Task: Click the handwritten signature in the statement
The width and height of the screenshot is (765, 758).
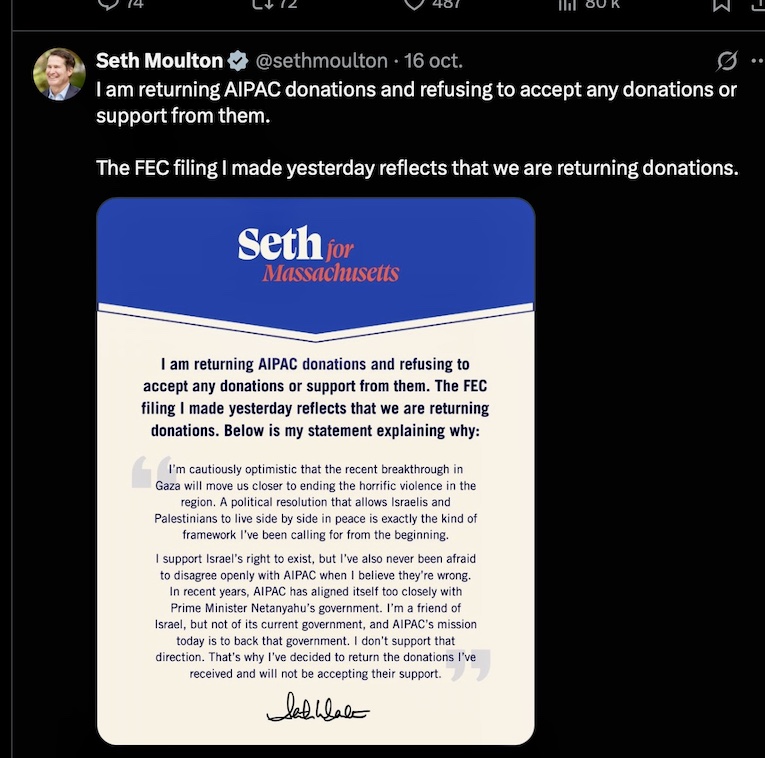Action: pyautogui.click(x=317, y=711)
